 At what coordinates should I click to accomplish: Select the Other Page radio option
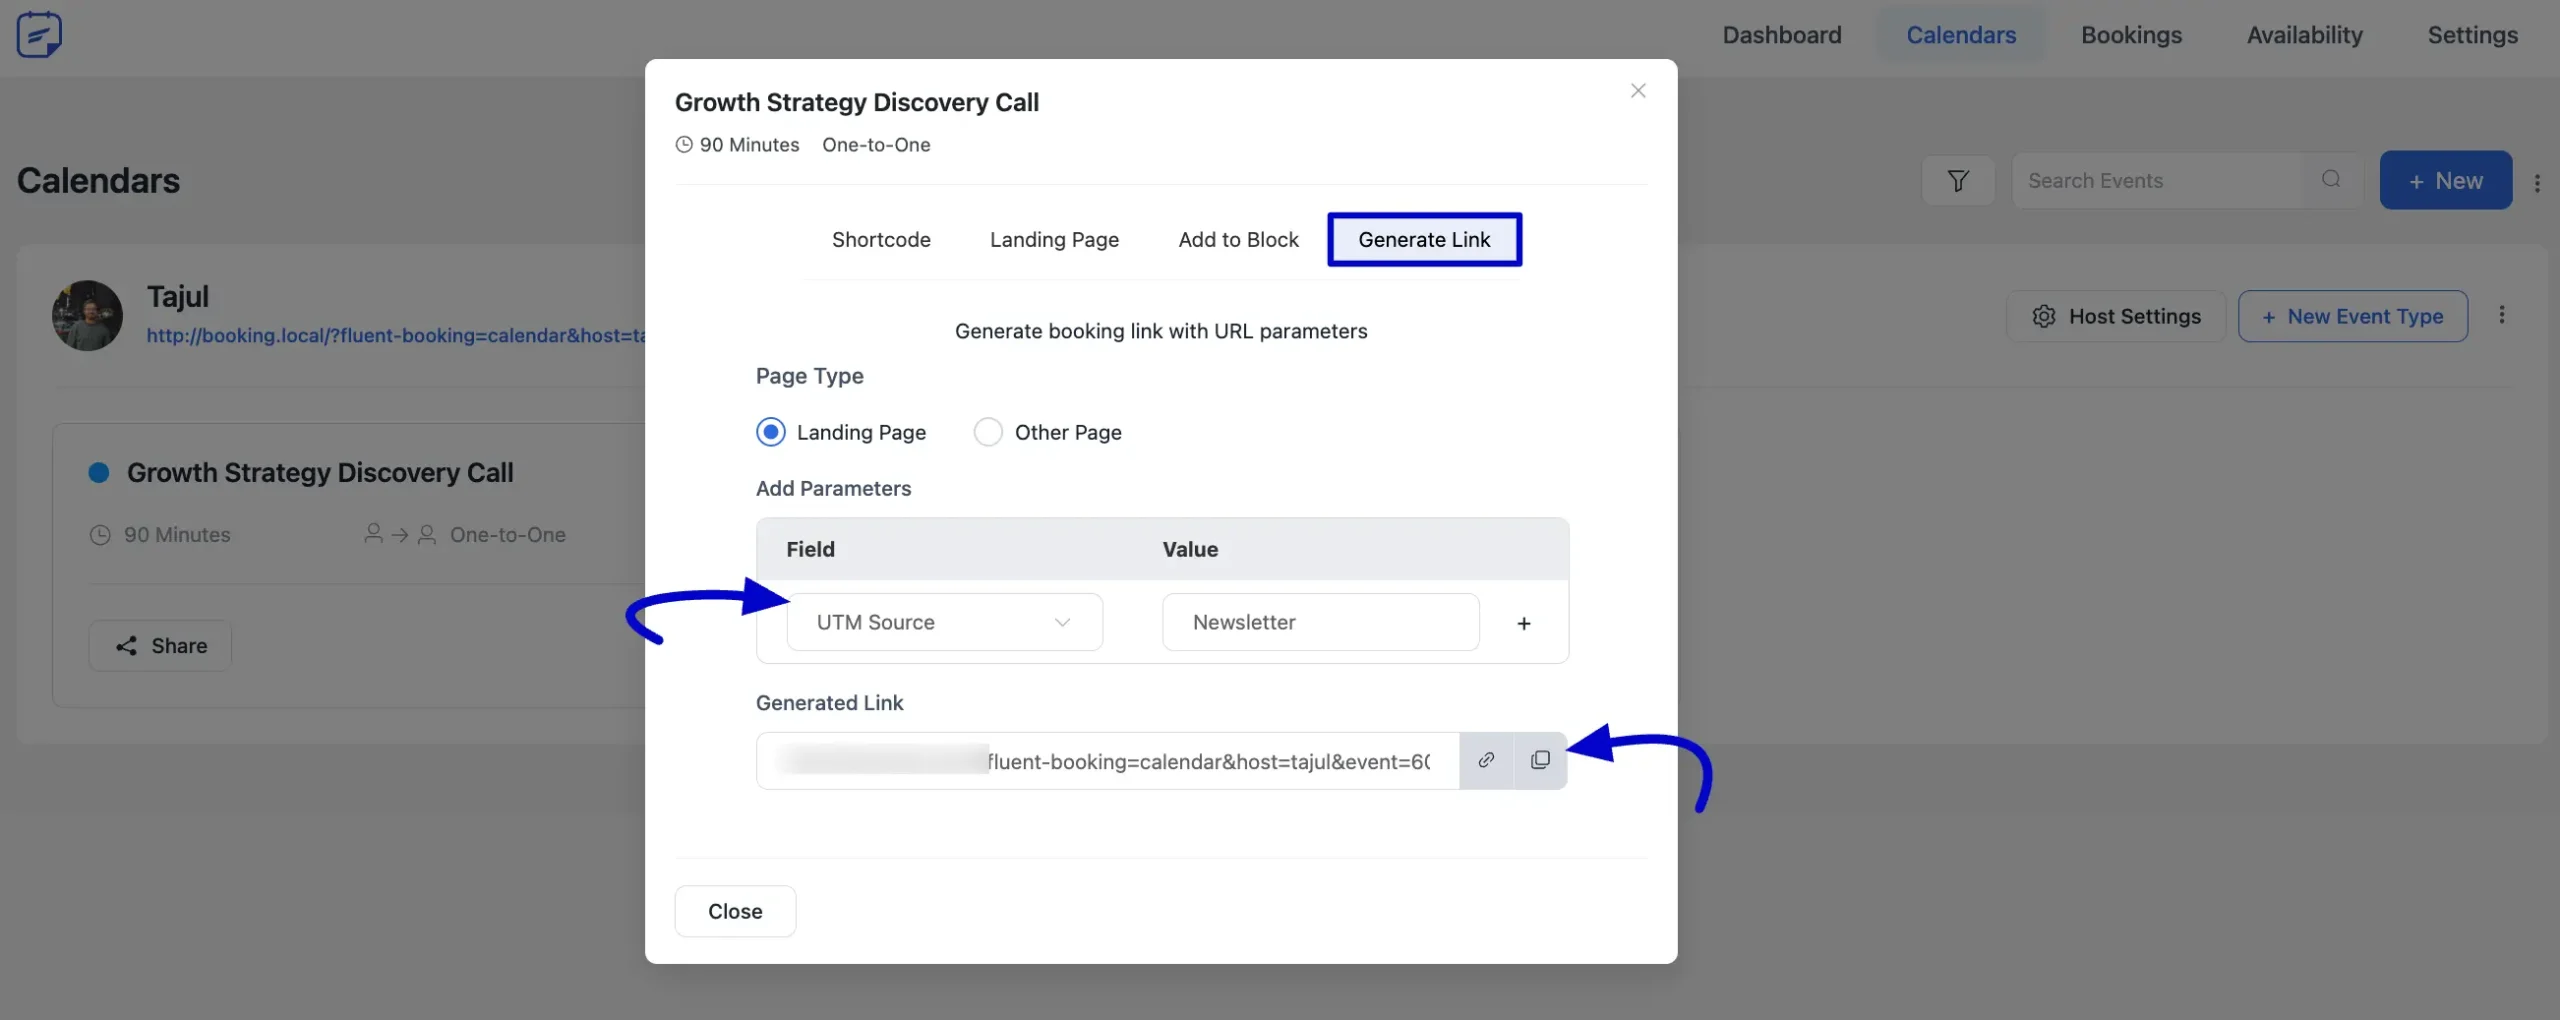click(x=988, y=433)
